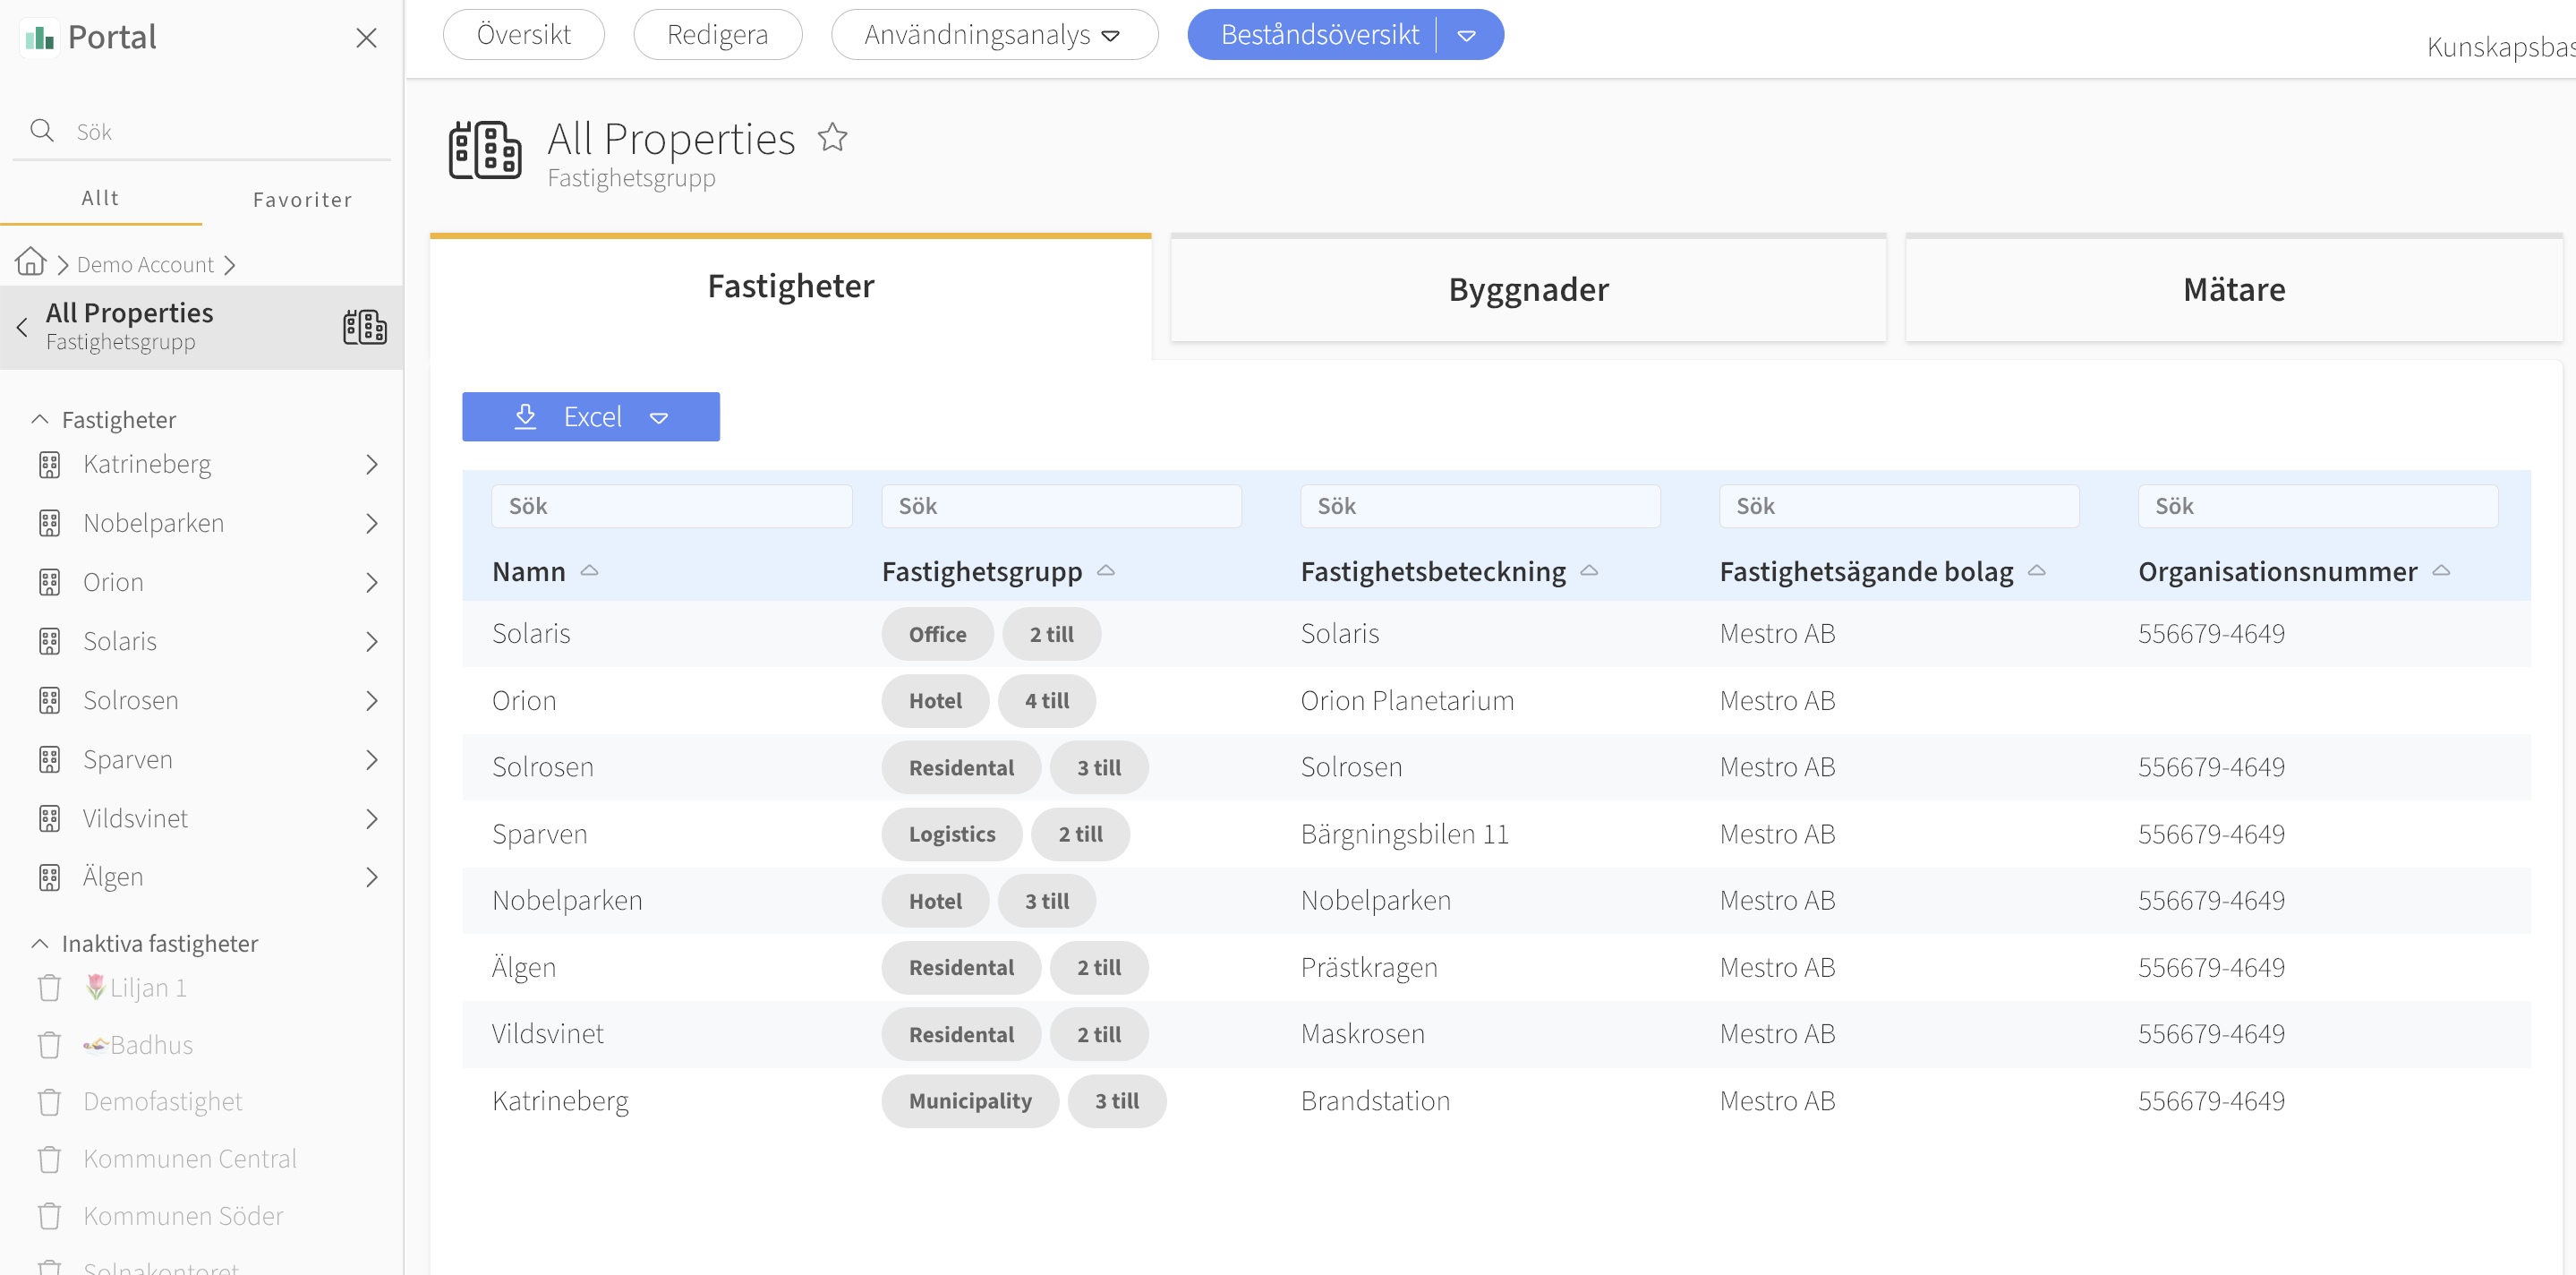Collapse the Inaktiva fastigheter section

(x=40, y=943)
